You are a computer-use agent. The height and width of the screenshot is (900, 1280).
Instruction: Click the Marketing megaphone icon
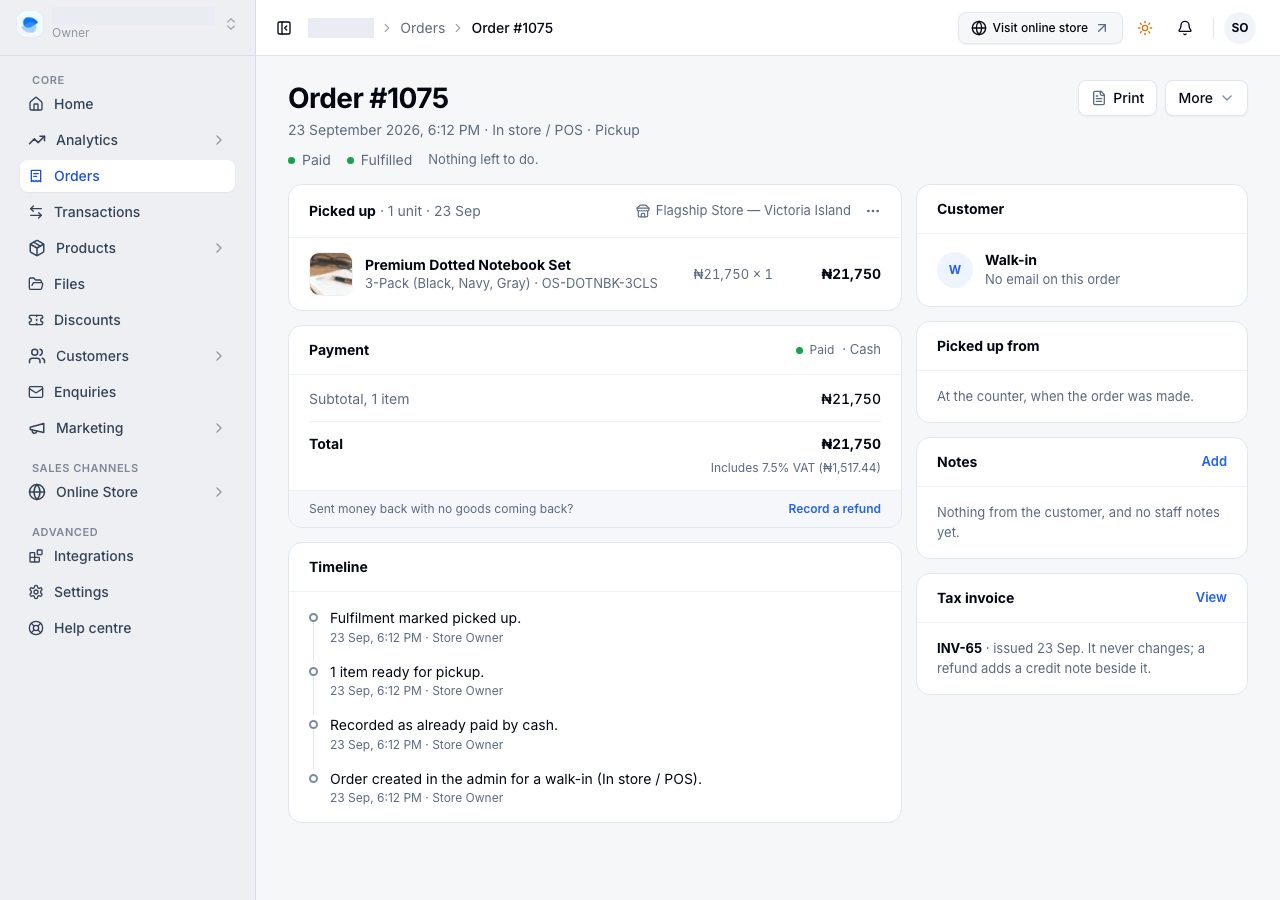click(37, 428)
